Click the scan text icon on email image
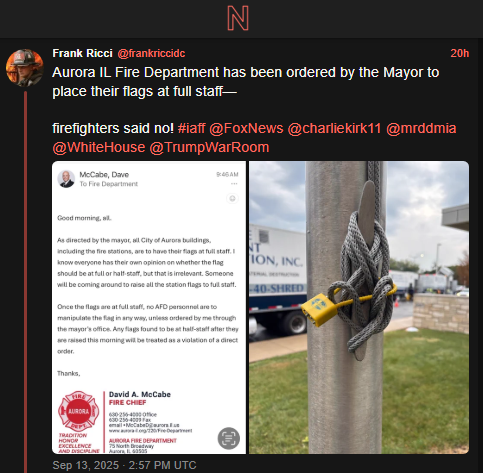483x473 pixels. pyautogui.click(x=229, y=438)
